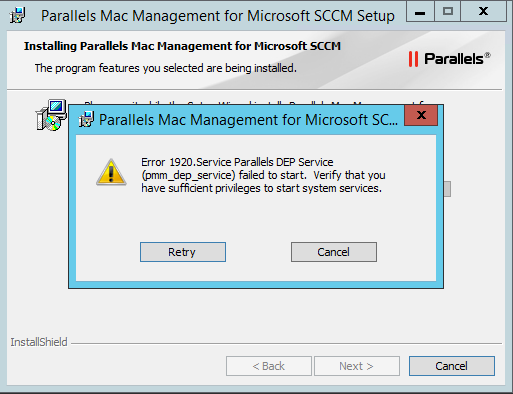Click the small icon in error dialog title bar

[x=86, y=119]
